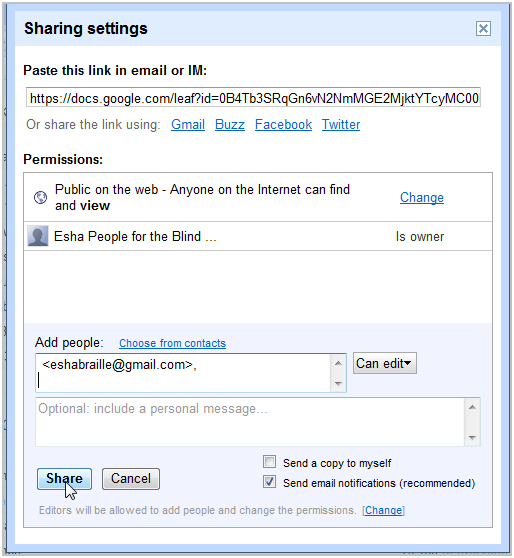Click the globe icon beside Public on the web

point(40,197)
